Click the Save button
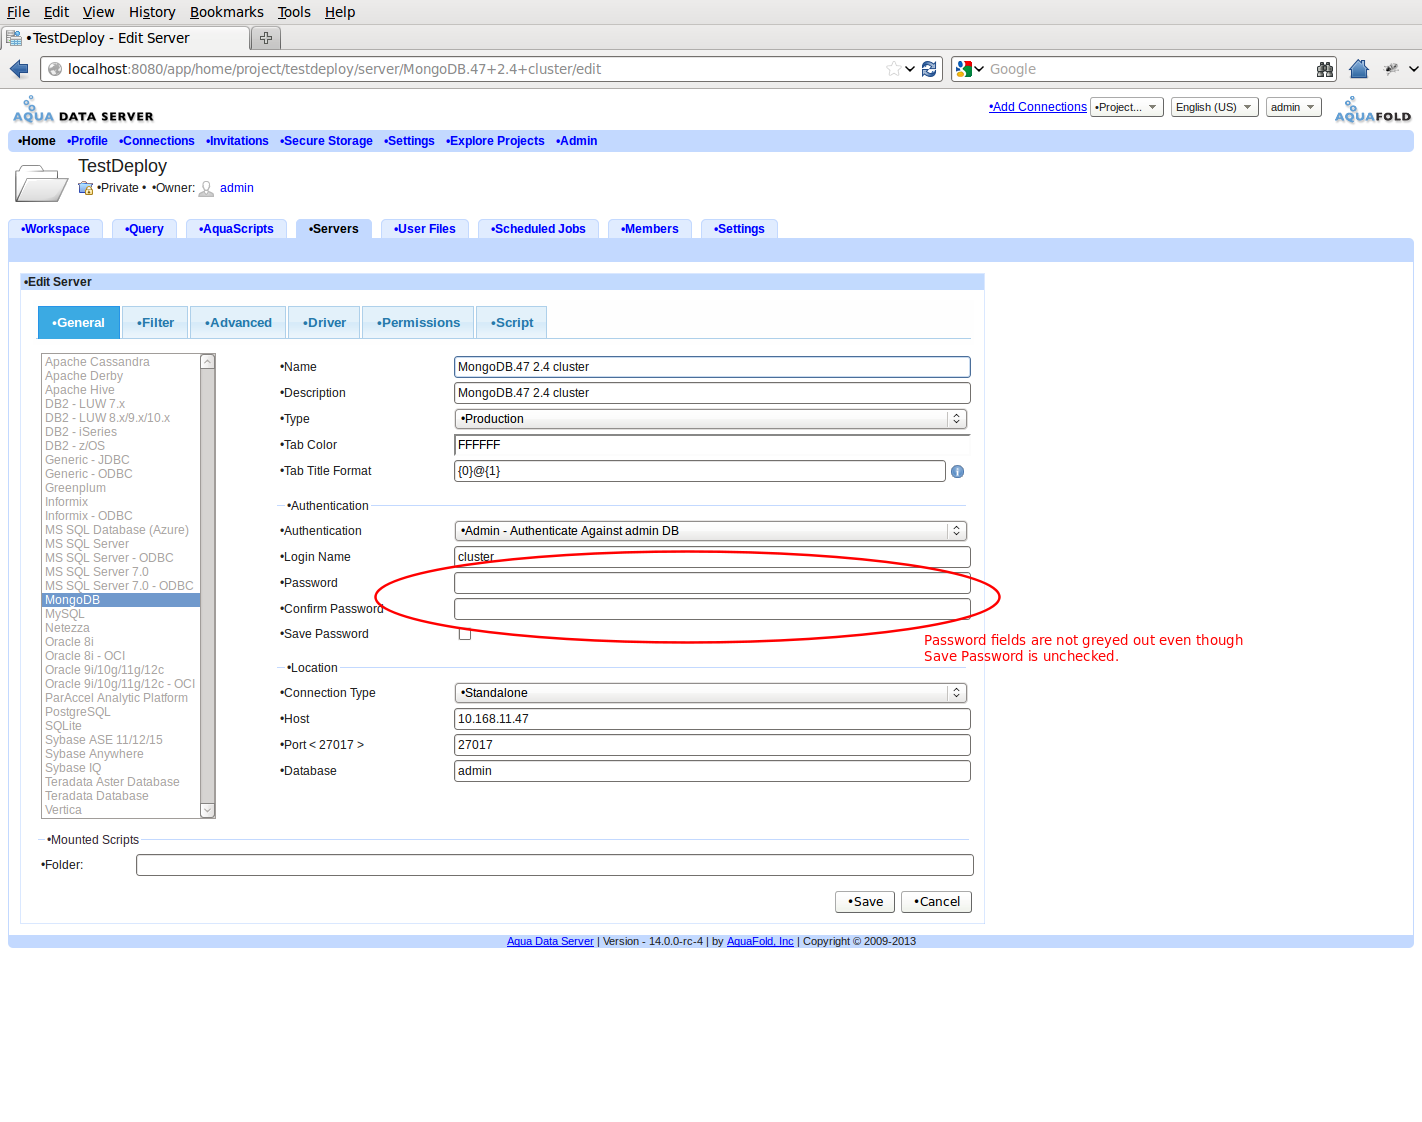Screen dimensions: 1422x1122 (865, 902)
